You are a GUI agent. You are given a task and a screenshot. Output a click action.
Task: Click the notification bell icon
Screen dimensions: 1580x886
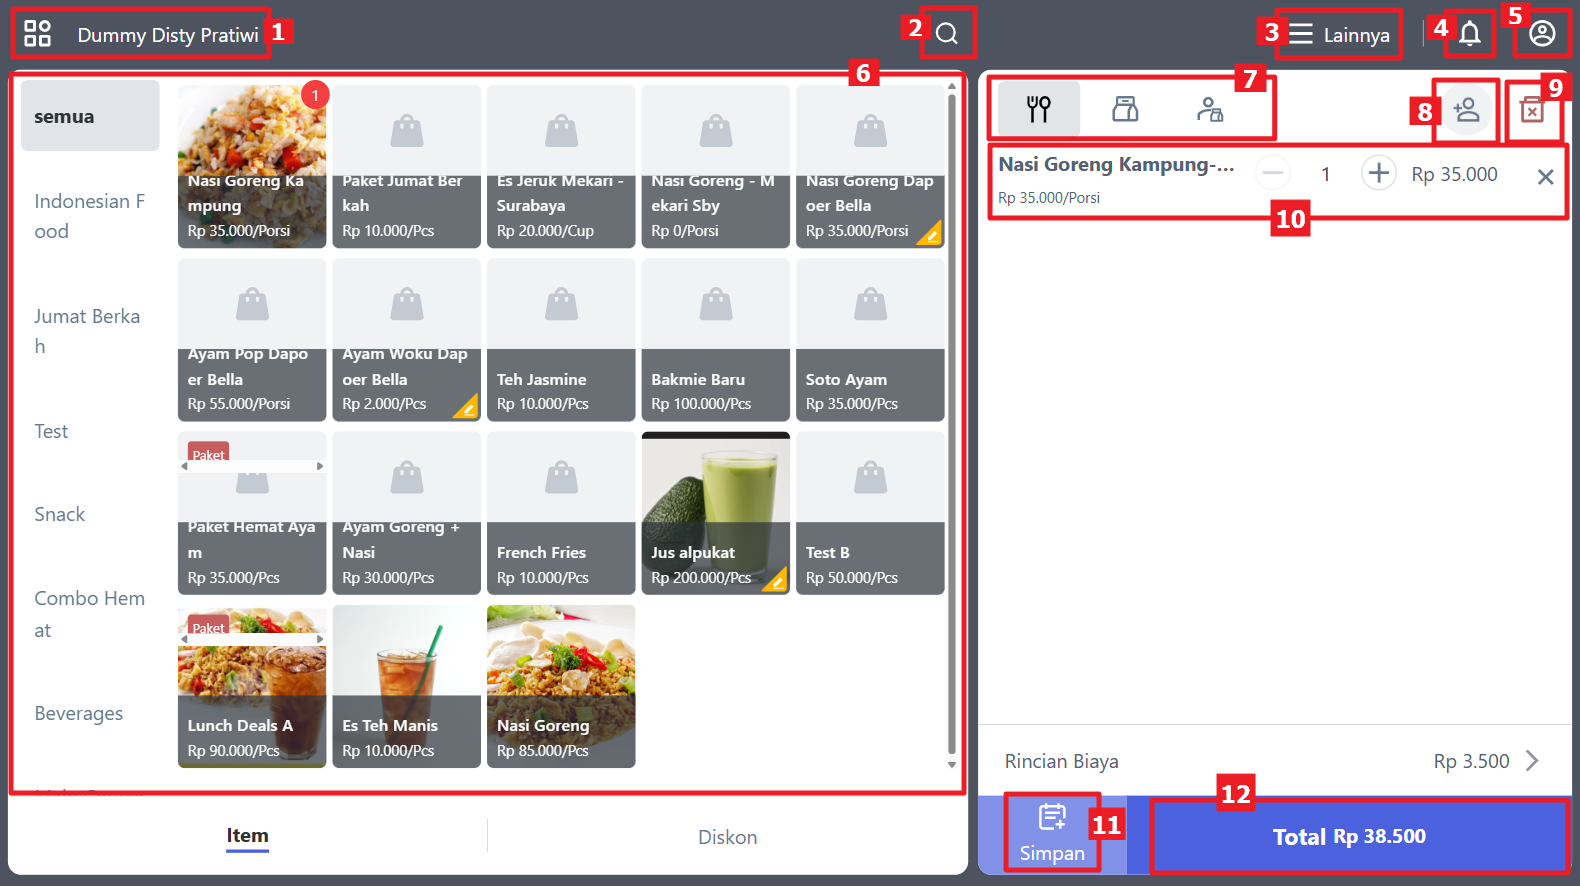tap(1469, 34)
